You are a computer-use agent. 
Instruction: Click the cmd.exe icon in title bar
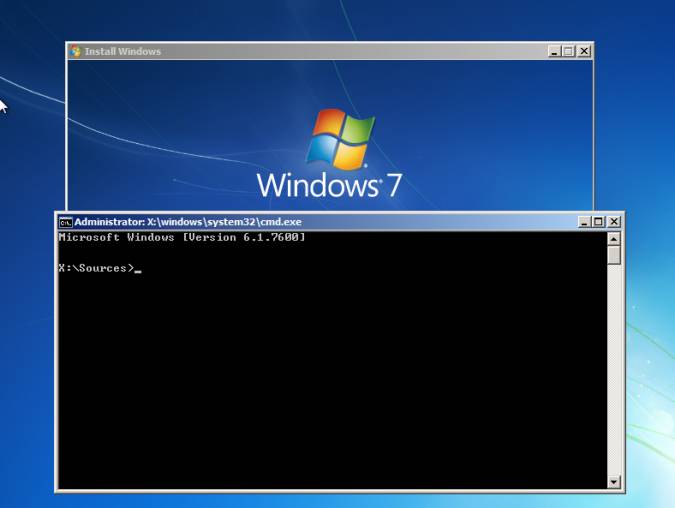coord(65,222)
